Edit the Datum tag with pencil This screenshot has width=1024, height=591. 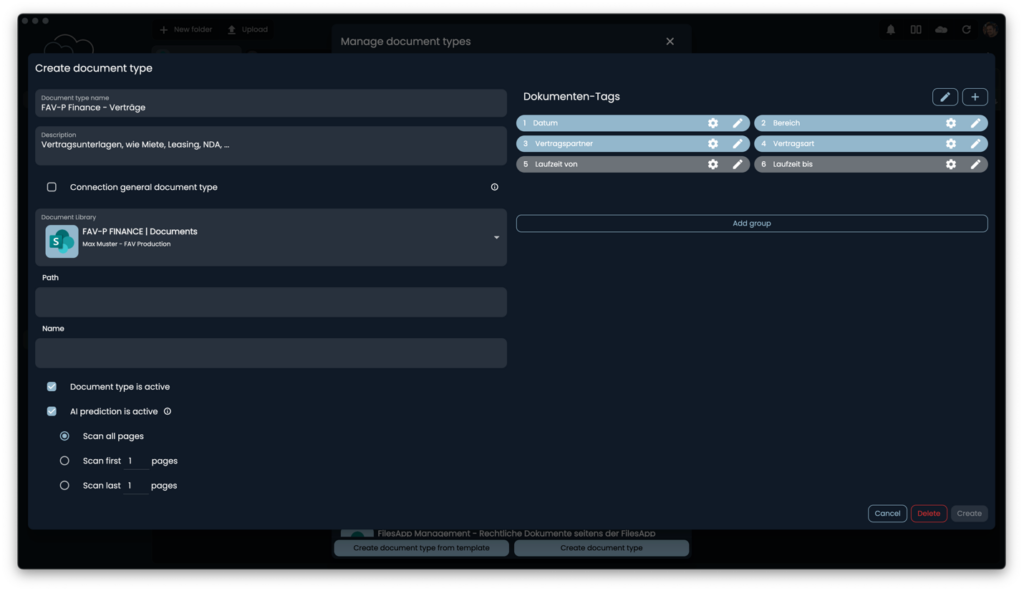click(x=737, y=123)
